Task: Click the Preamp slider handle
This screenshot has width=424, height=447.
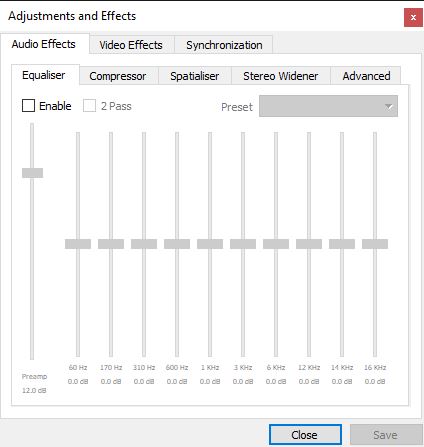Action: tap(32, 173)
